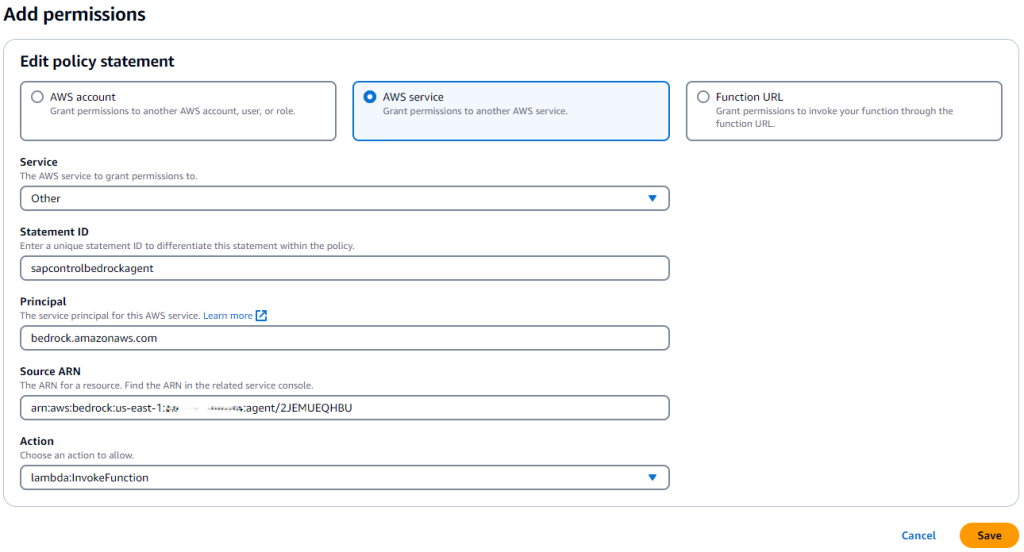Screen dimensions: 1024x552
Task: Click the Statement ID input field
Action: (344, 268)
